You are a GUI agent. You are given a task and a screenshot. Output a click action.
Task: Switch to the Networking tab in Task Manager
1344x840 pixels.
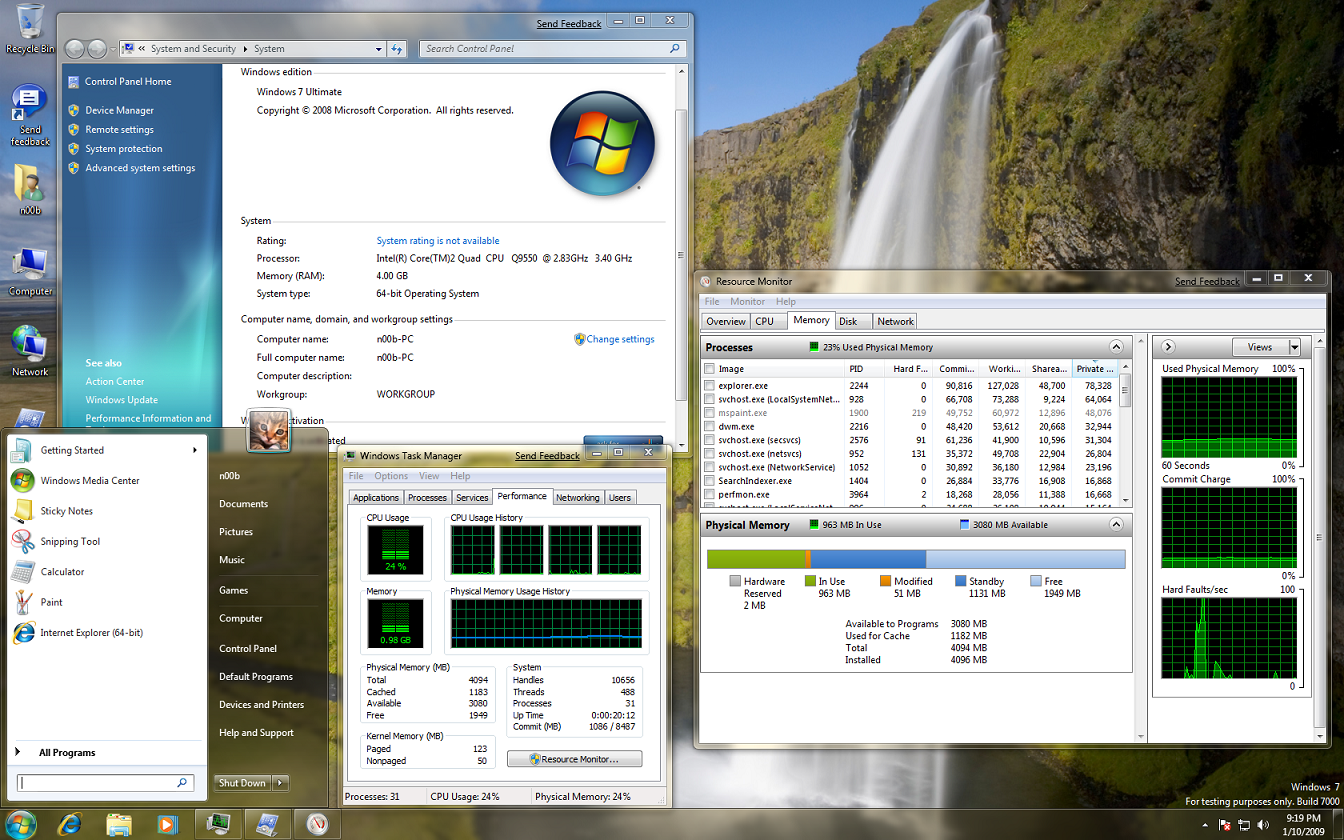tap(577, 497)
